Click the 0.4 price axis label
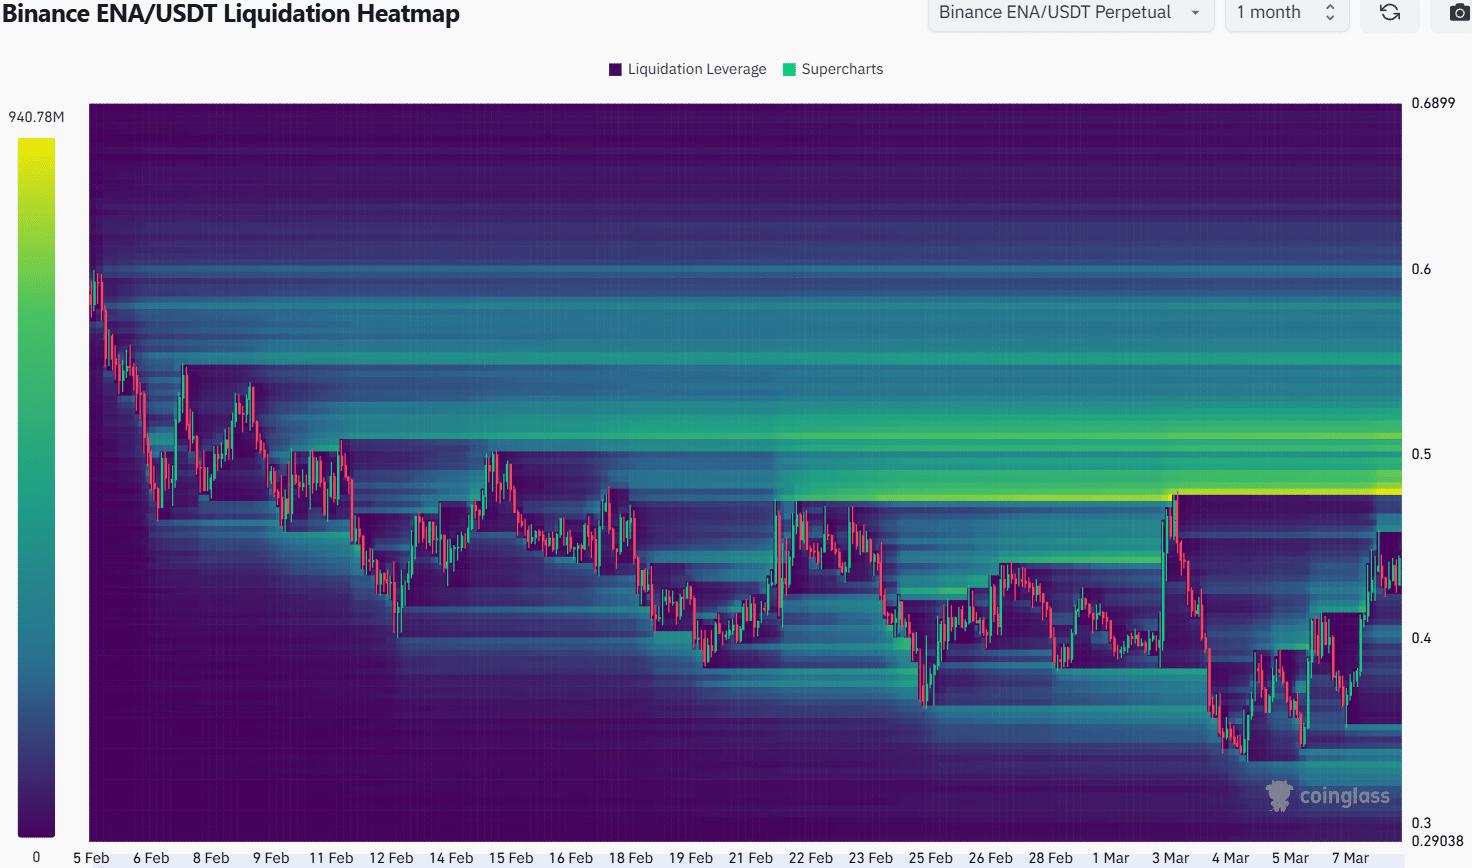 [x=1421, y=638]
